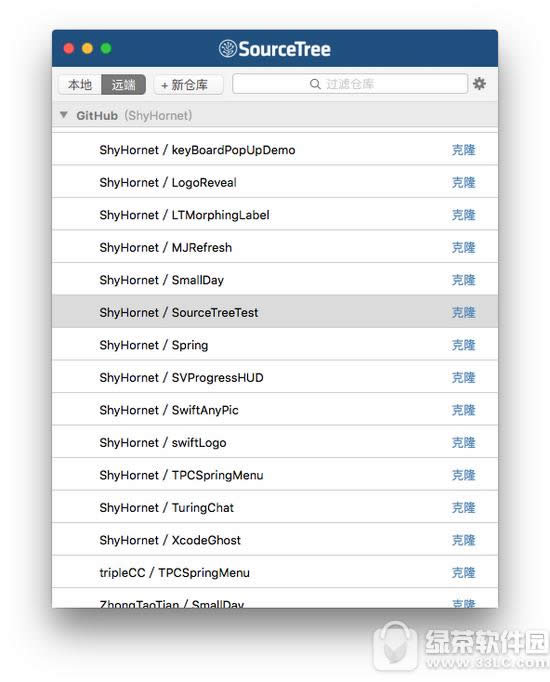Clone the swiftLogo repository
The width and height of the screenshot is (550, 682).
[463, 442]
